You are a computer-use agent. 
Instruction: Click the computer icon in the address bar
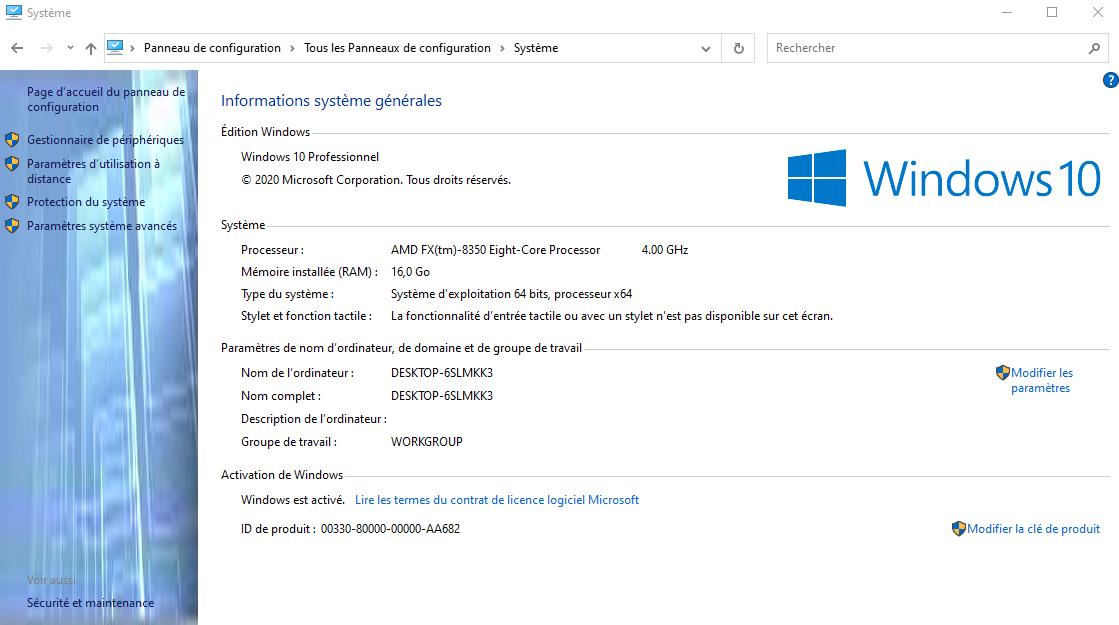pyautogui.click(x=115, y=48)
